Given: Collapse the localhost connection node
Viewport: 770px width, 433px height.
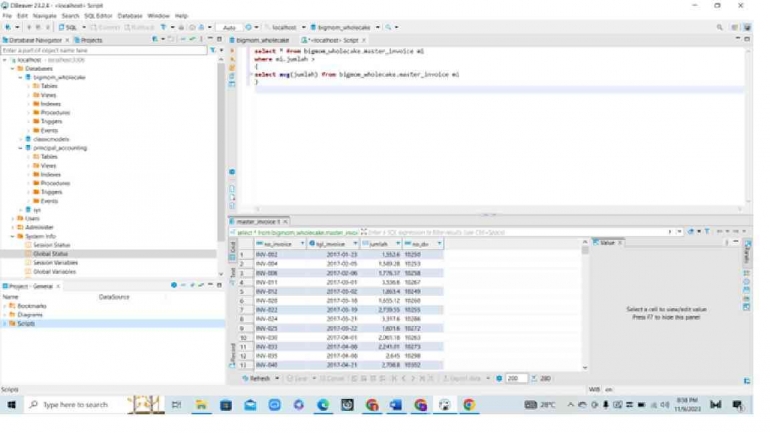Looking at the screenshot, I should tap(5, 60).
